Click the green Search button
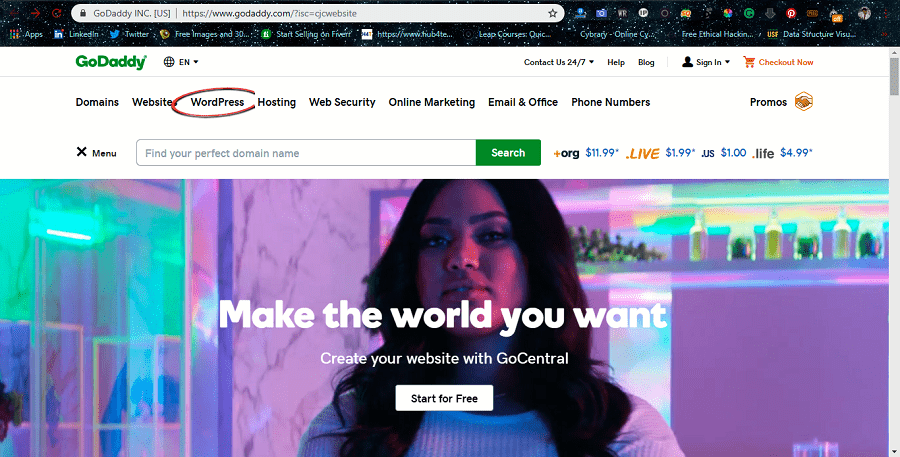Image resolution: width=900 pixels, height=457 pixels. (x=508, y=153)
